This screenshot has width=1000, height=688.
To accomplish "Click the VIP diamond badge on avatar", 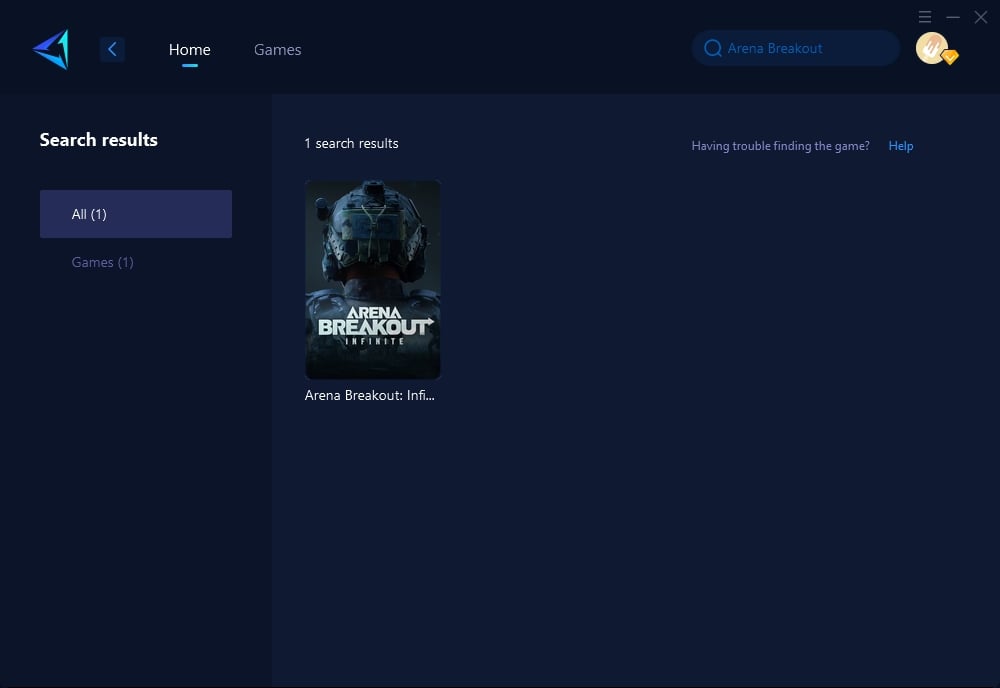I will pyautogui.click(x=950, y=57).
